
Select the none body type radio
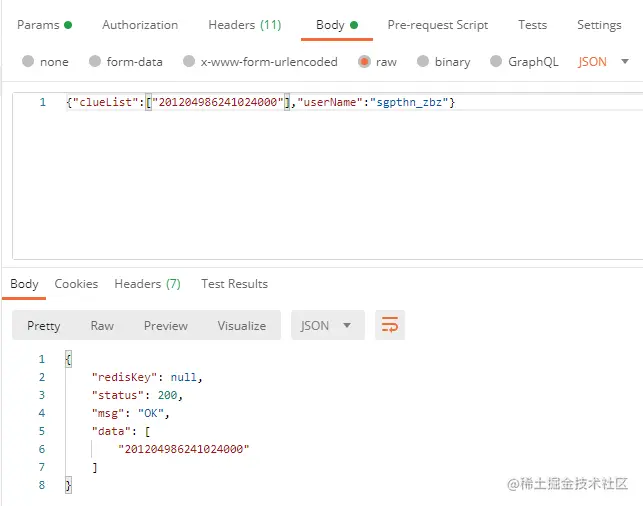(28, 62)
